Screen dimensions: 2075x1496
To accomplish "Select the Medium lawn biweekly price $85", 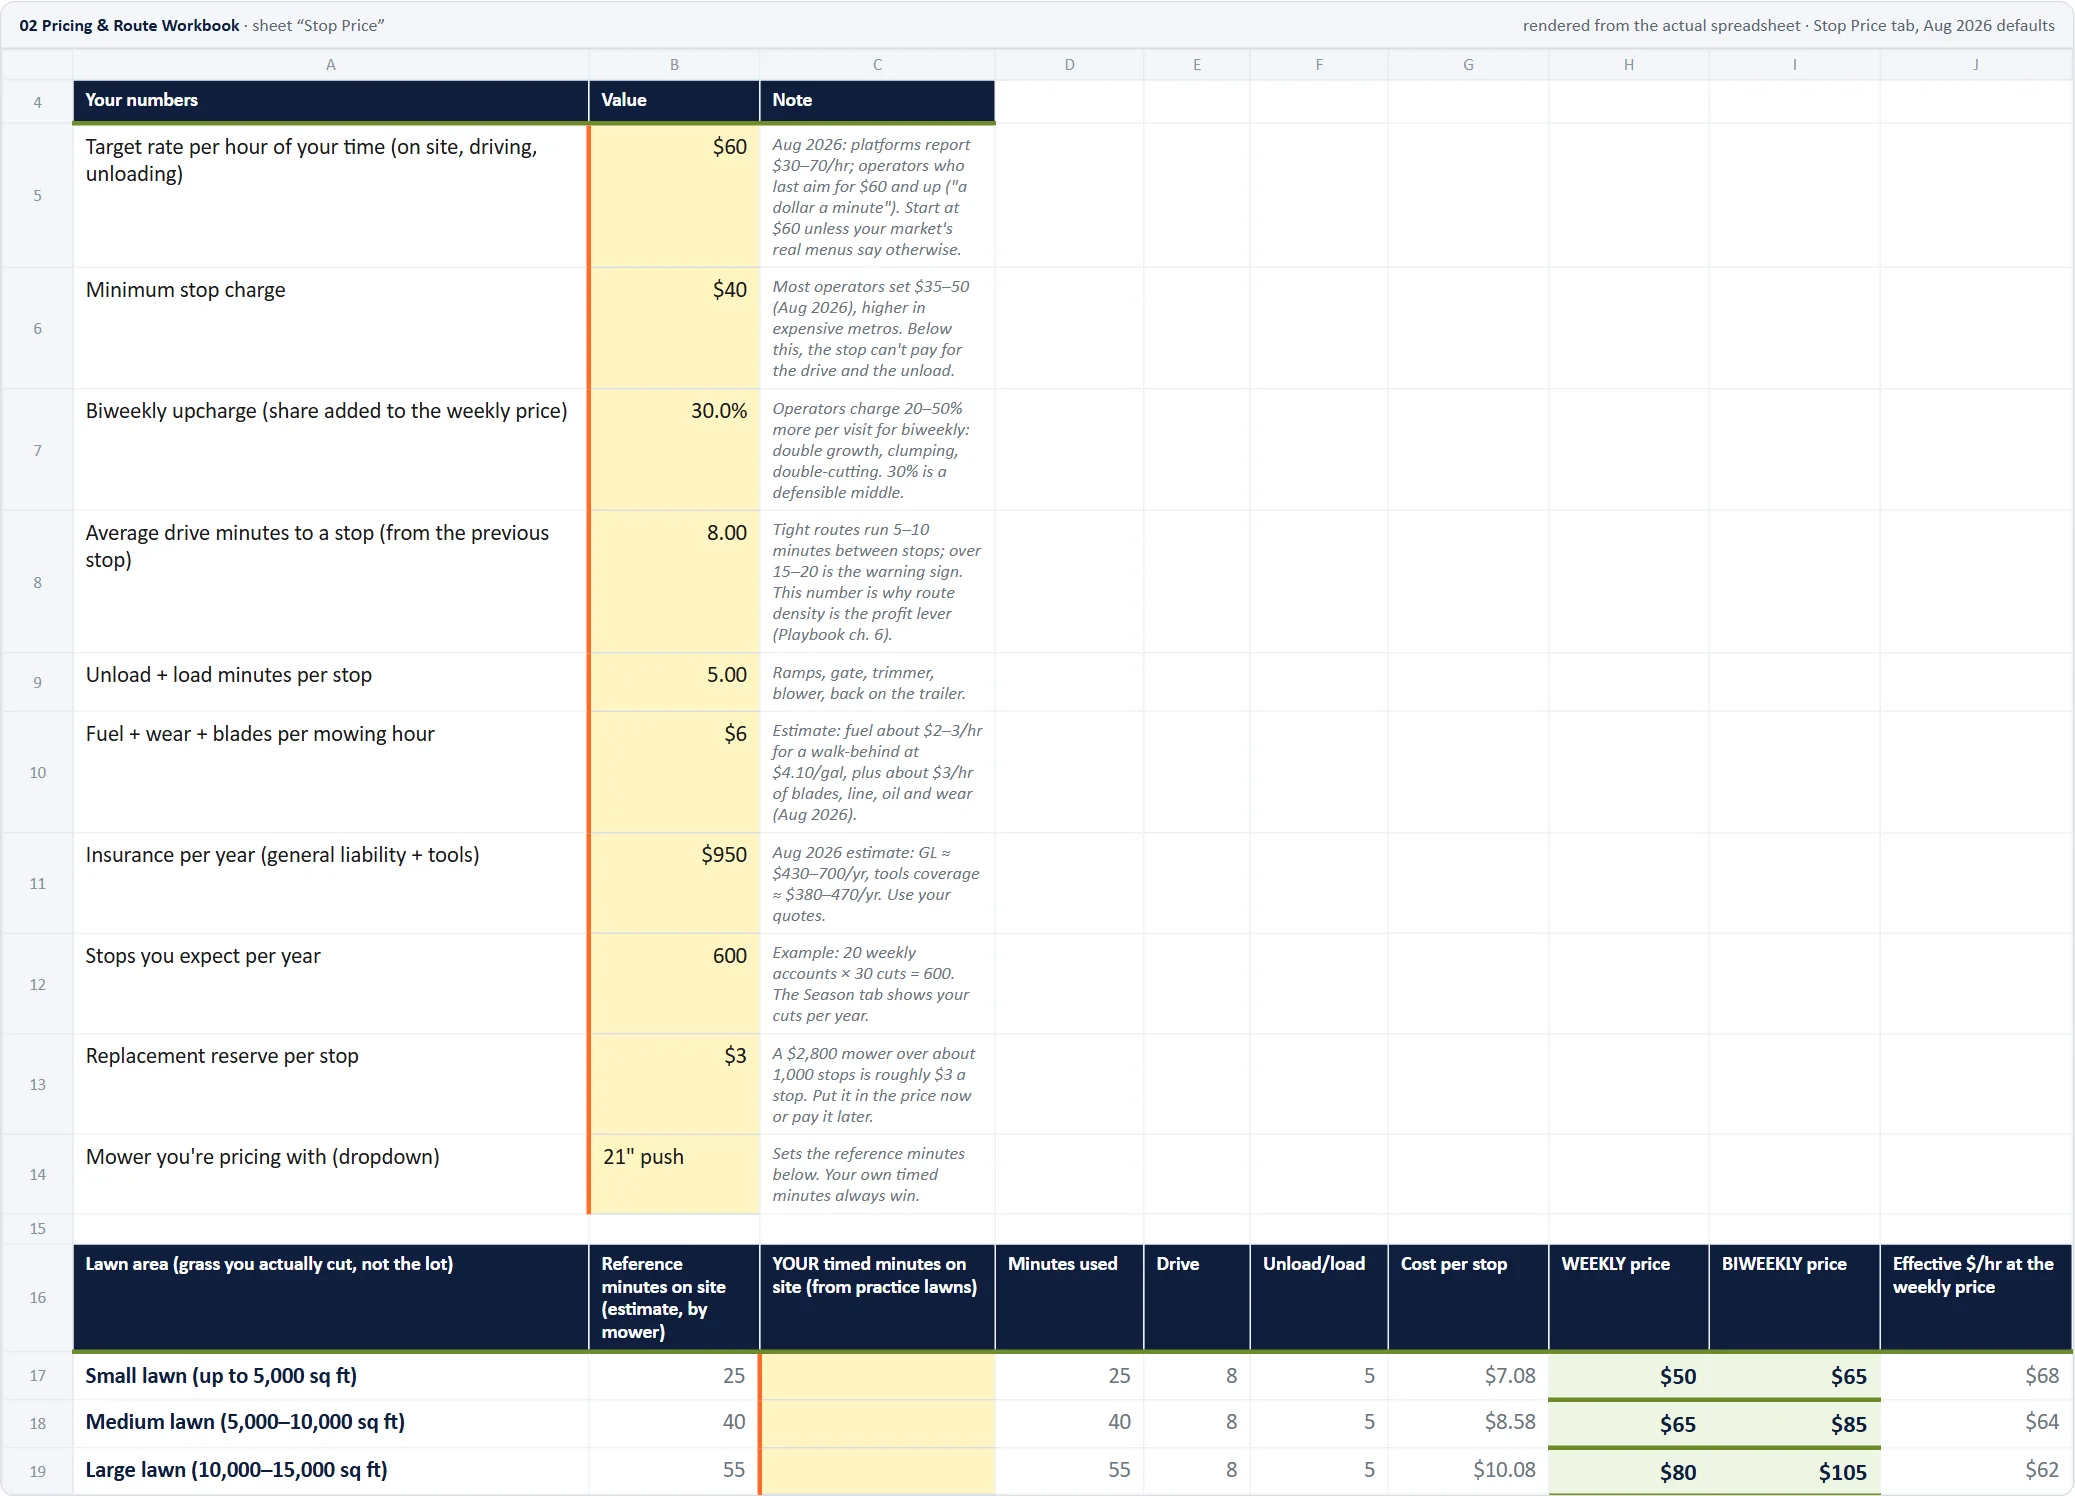I will tap(1795, 1423).
